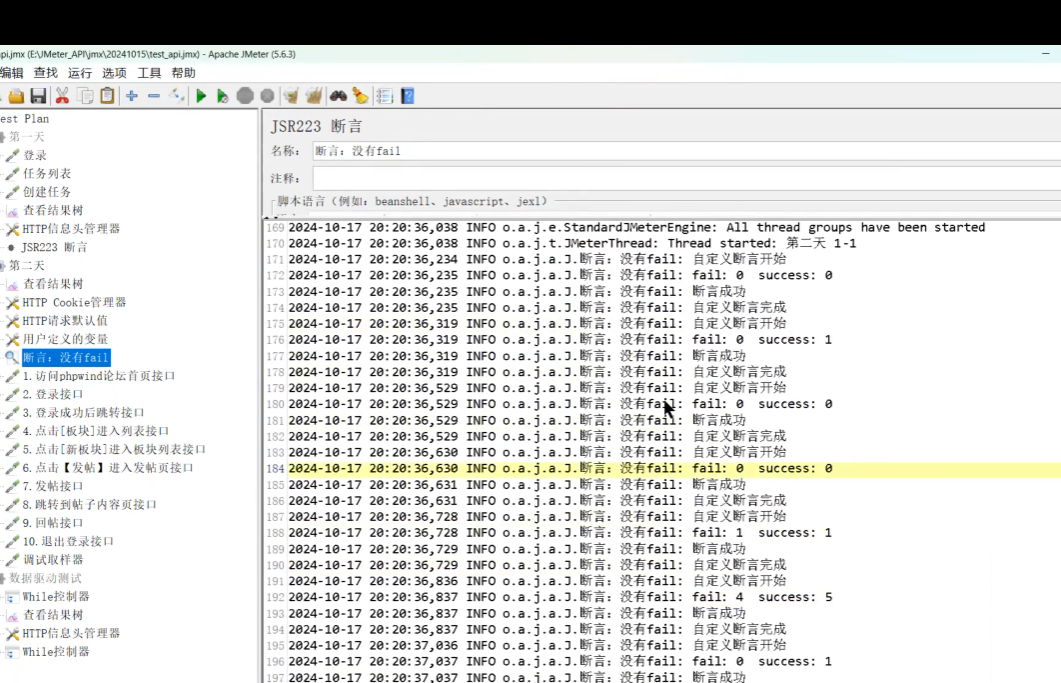Click the magnifier icon of 断言：没有fail tree node

coord(12,357)
